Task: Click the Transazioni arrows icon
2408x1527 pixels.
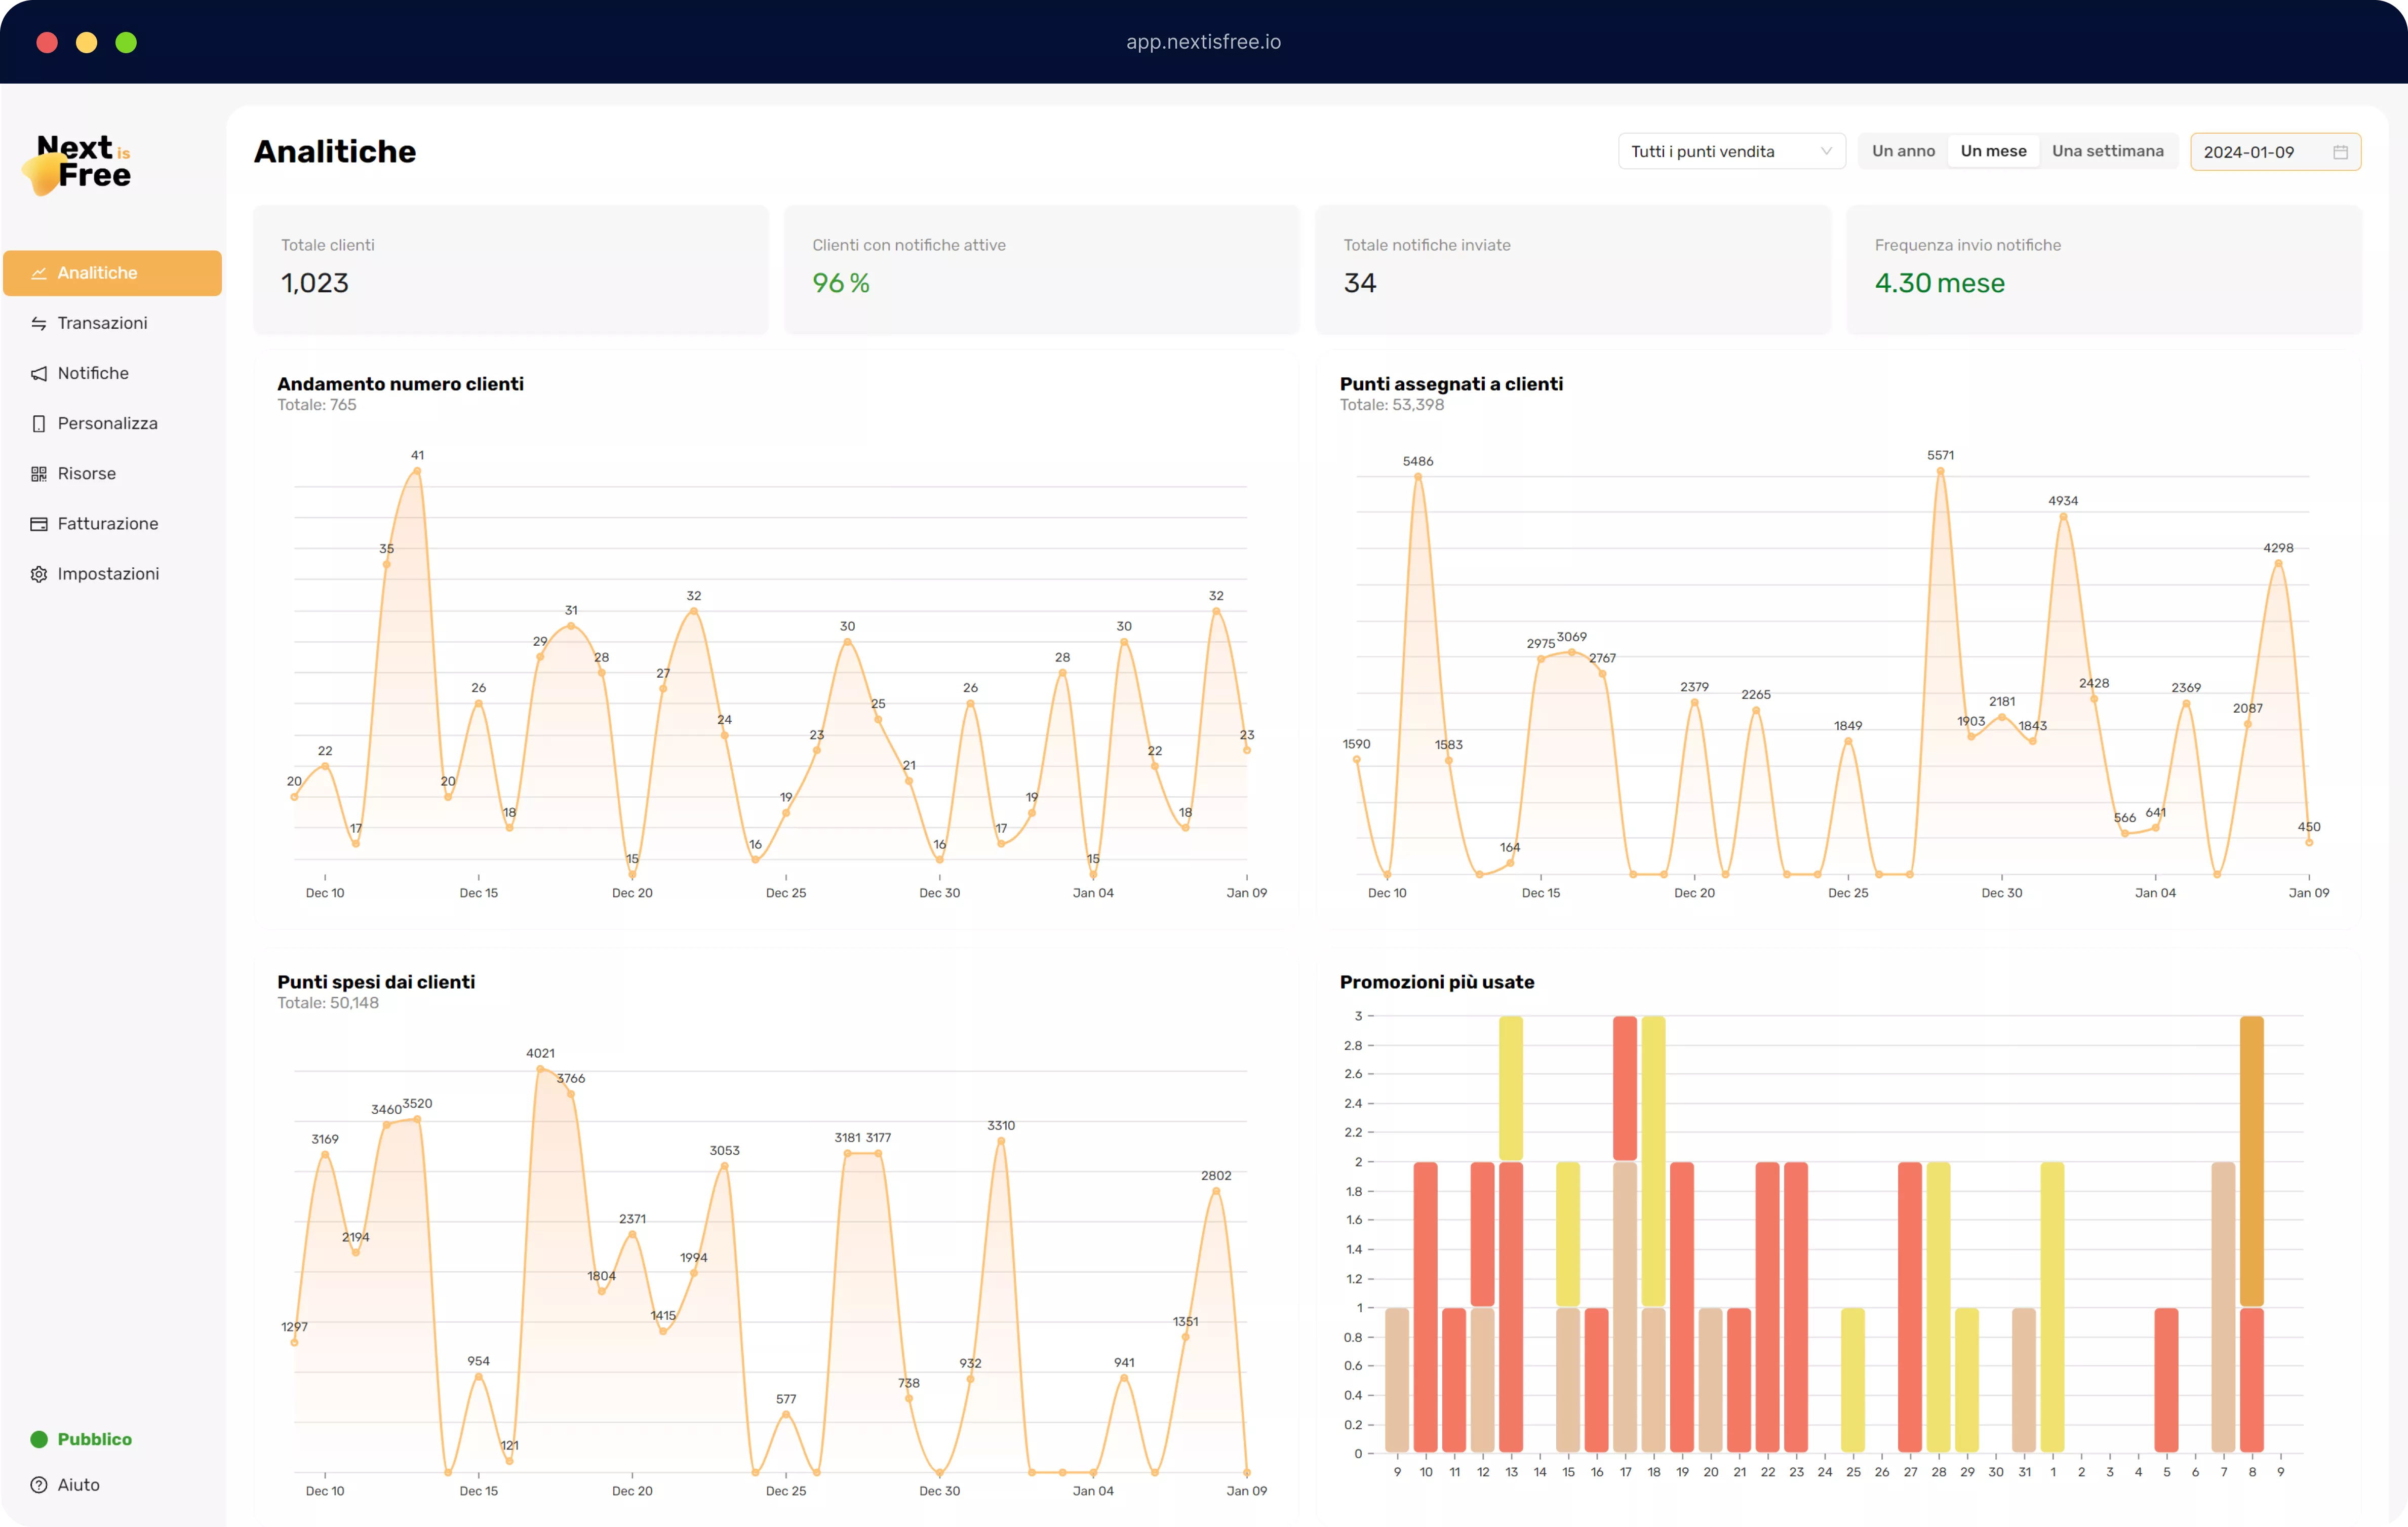Action: [39, 323]
